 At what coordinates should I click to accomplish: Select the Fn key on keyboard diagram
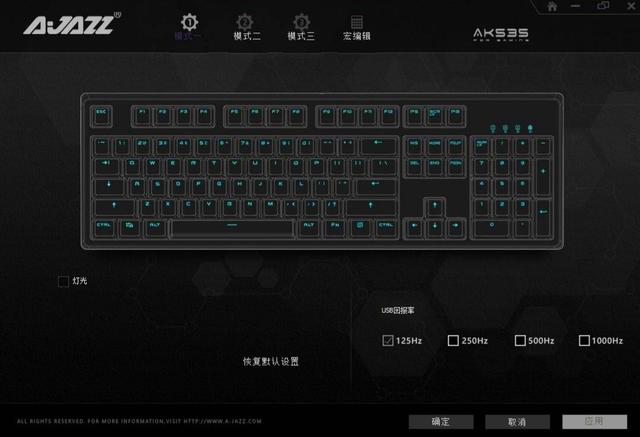point(335,228)
